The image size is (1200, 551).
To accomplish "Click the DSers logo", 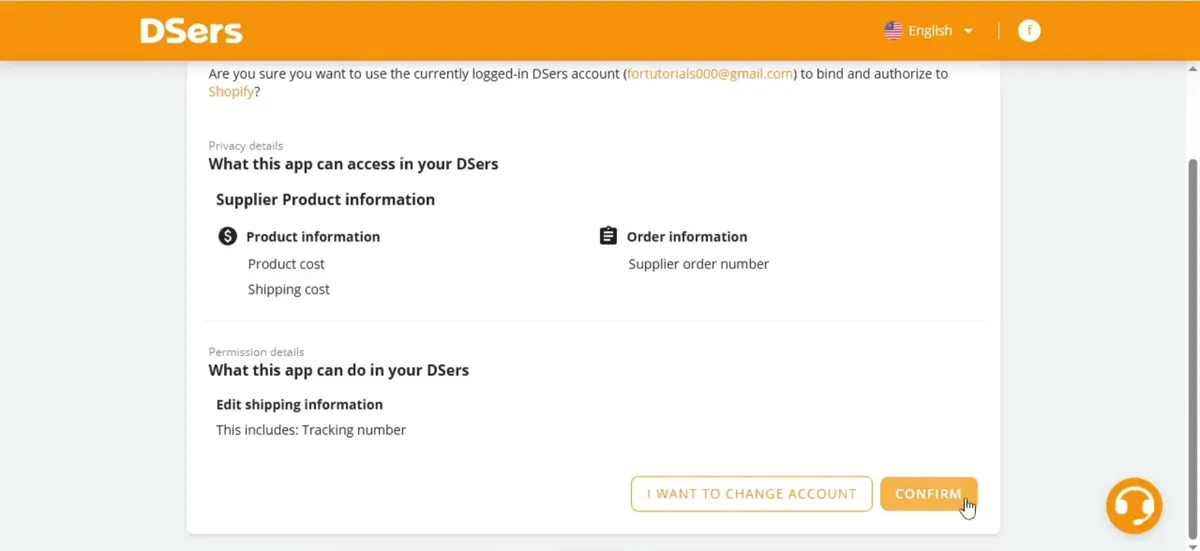I will (191, 31).
